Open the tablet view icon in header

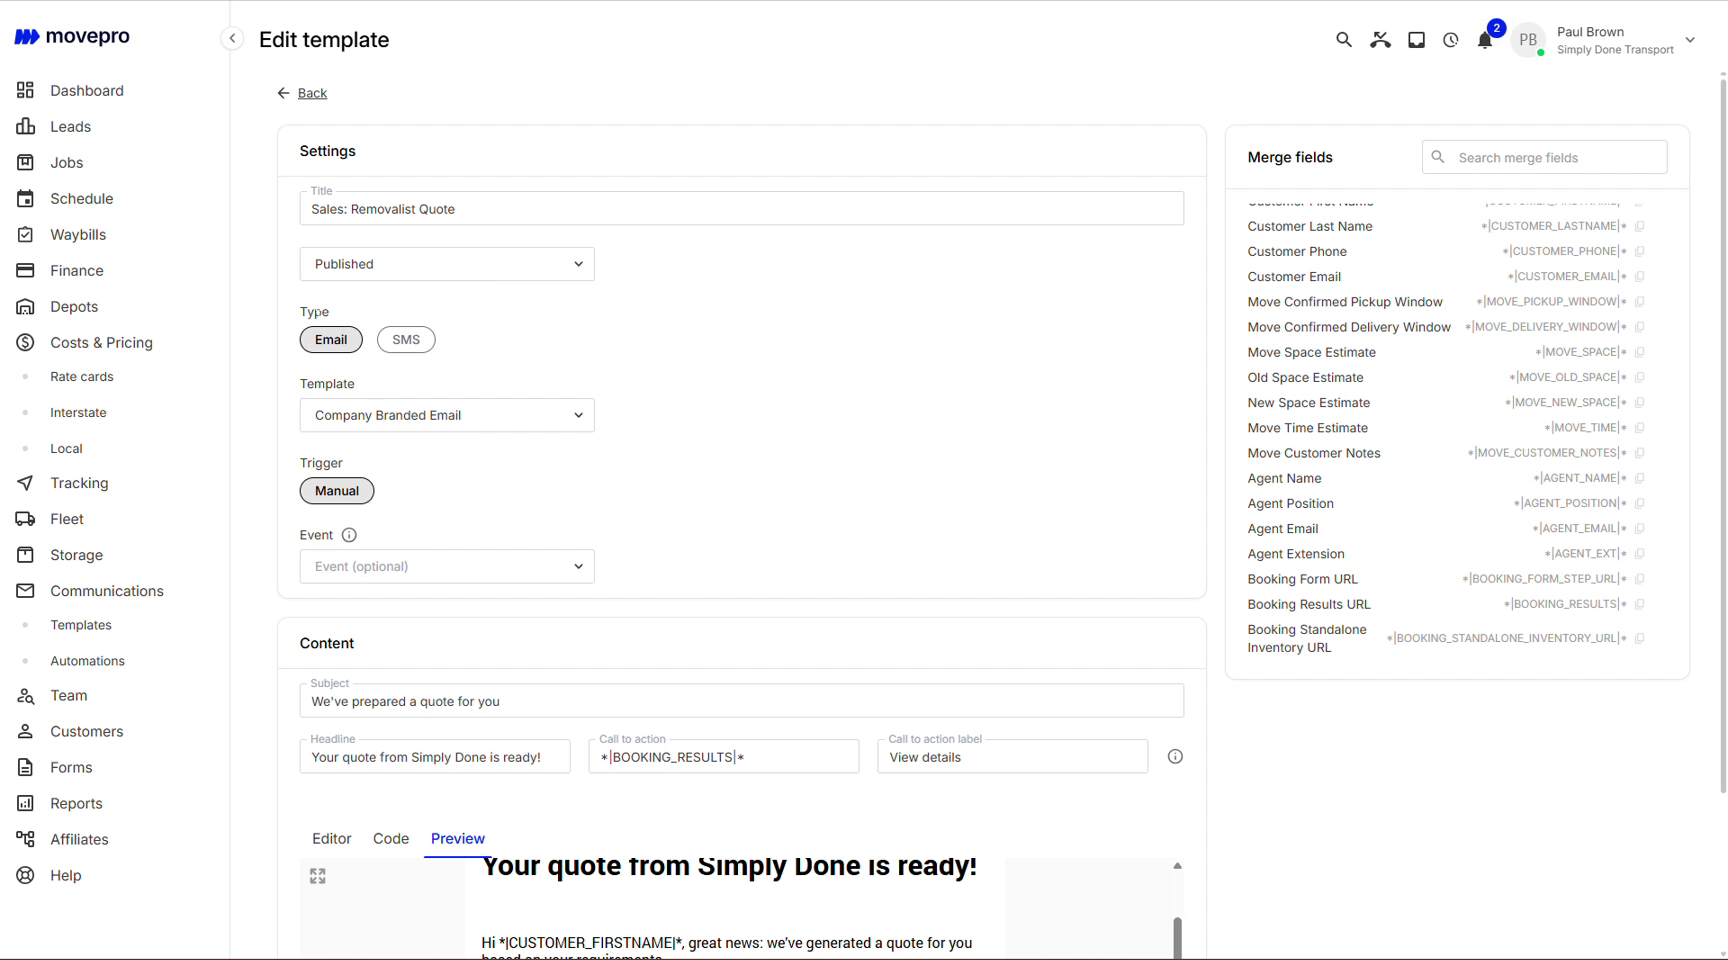pos(1416,40)
